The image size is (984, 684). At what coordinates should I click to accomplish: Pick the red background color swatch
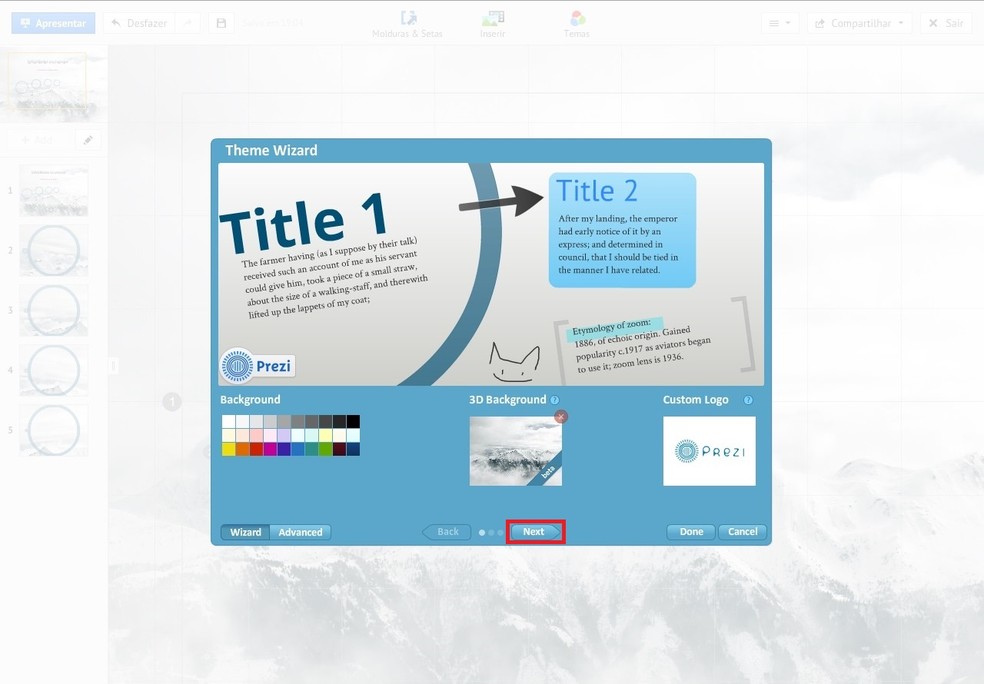coord(256,449)
